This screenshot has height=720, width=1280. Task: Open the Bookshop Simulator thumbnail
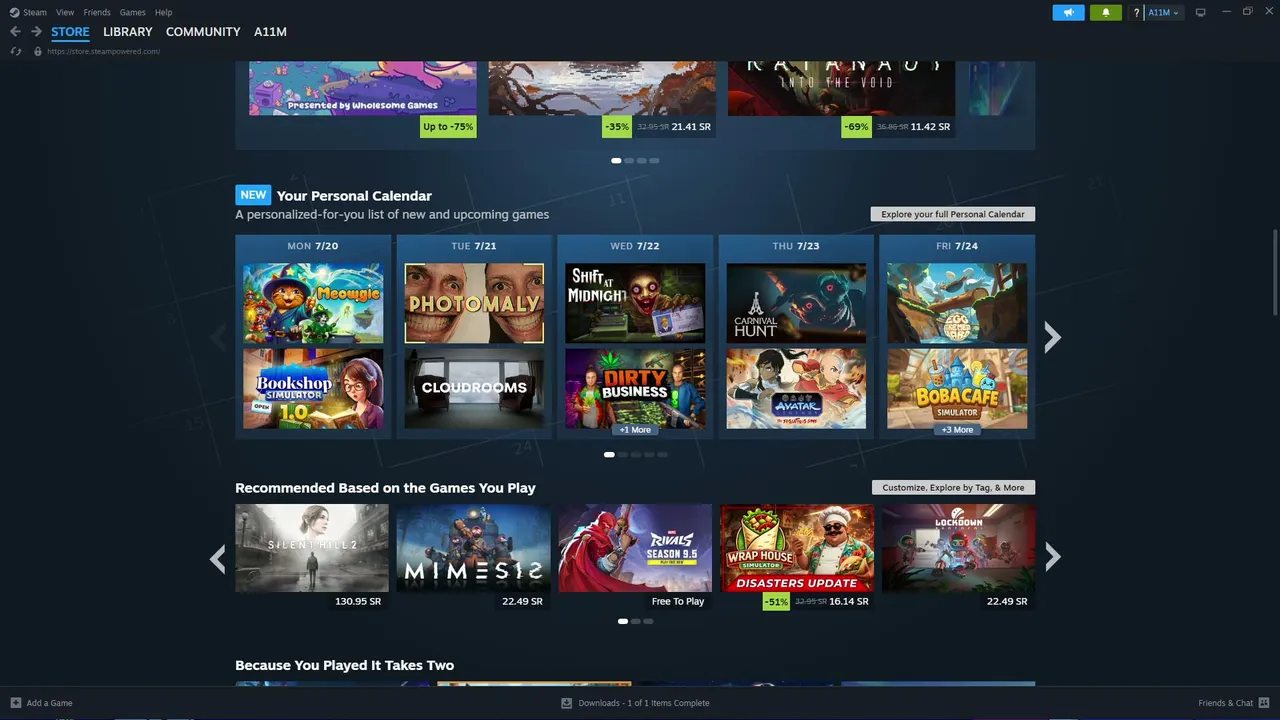(313, 389)
